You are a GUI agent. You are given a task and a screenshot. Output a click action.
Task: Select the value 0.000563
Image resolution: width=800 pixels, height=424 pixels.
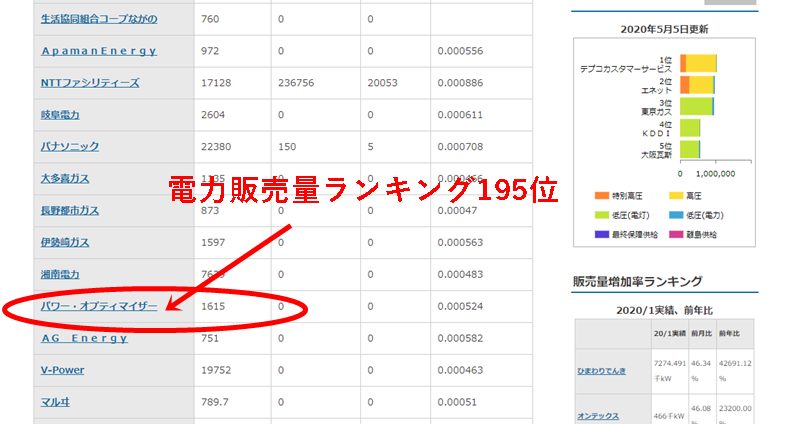460,242
